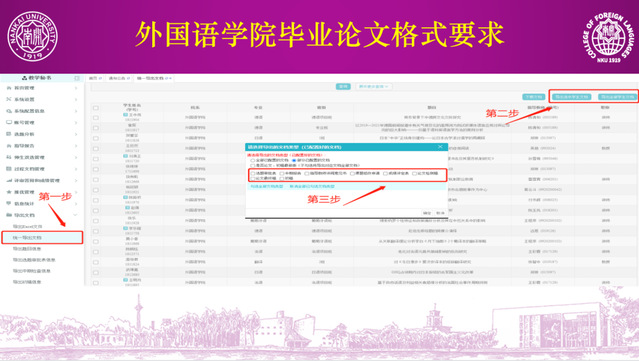Expand the 账号管理 menu chevron
Screen dimensions: 639x361
tap(76, 122)
